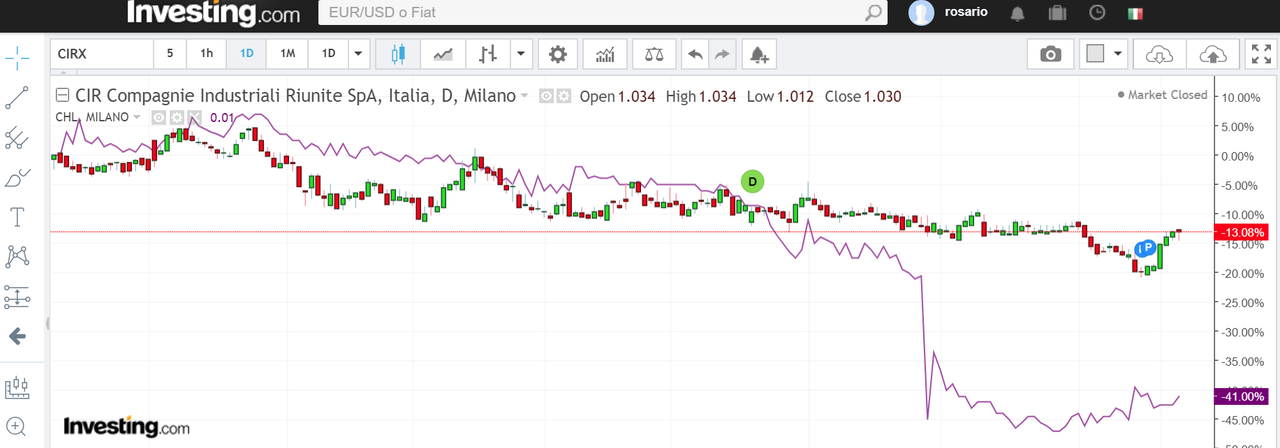This screenshot has width=1280, height=448.
Task: Select the 1h interval
Action: point(206,54)
